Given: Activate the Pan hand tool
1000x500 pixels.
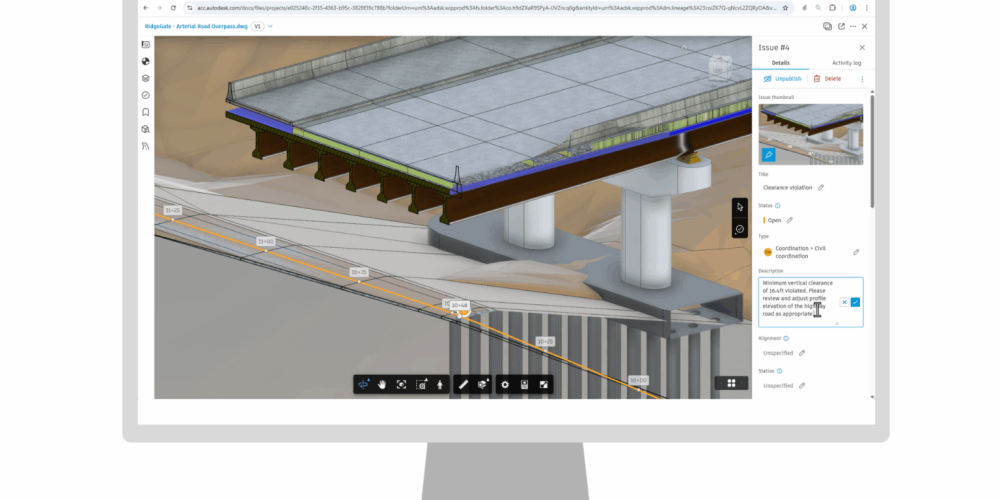Looking at the screenshot, I should click(x=382, y=384).
